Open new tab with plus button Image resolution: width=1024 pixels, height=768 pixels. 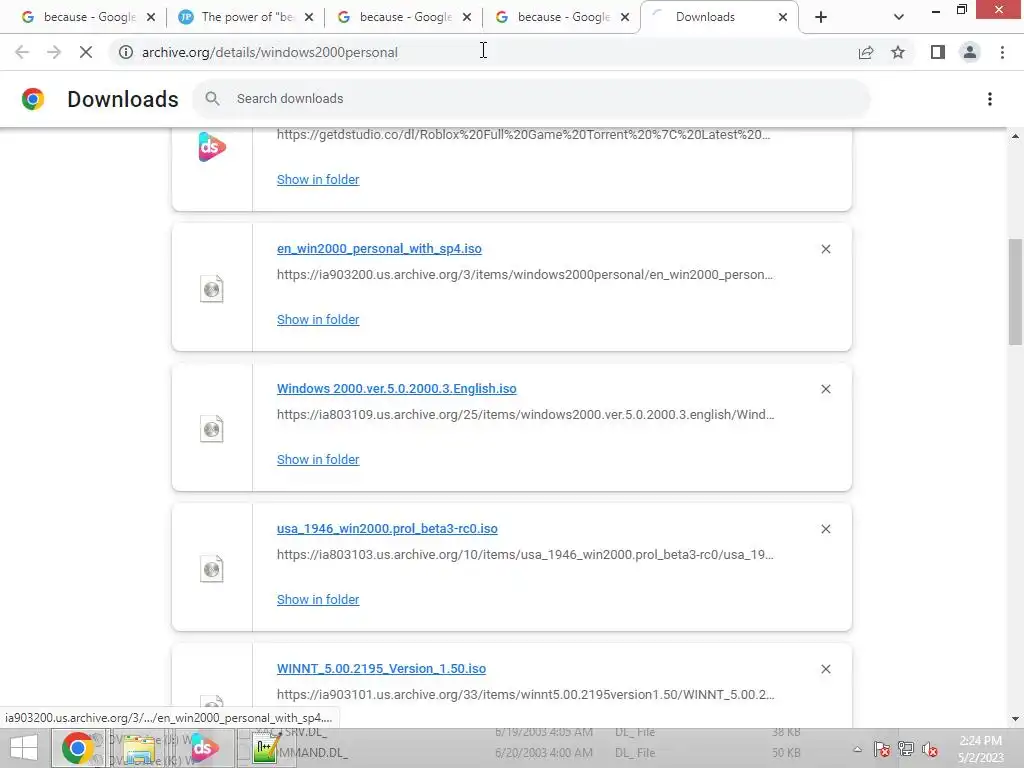[821, 17]
